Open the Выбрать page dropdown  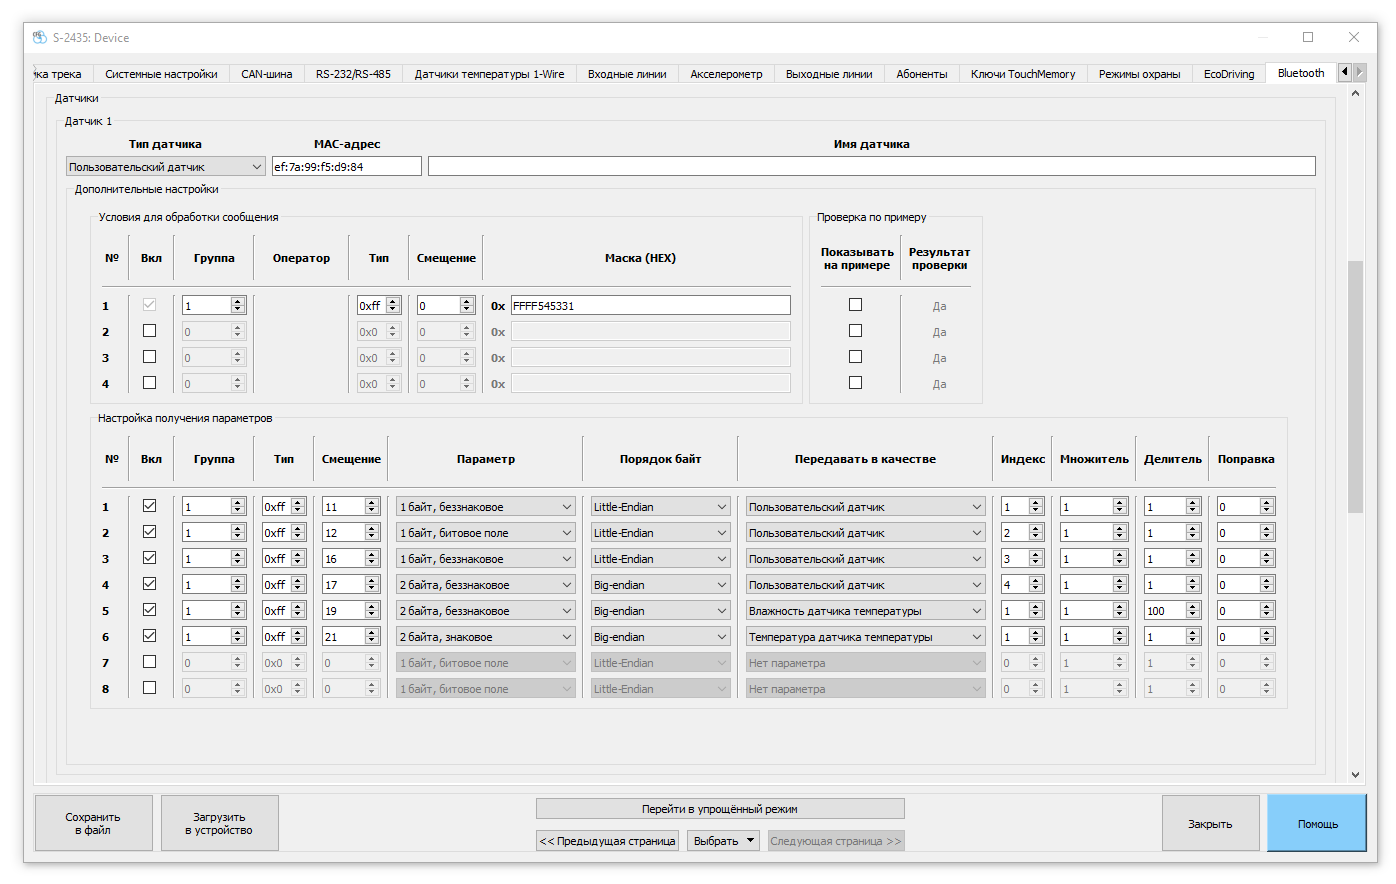click(x=723, y=841)
